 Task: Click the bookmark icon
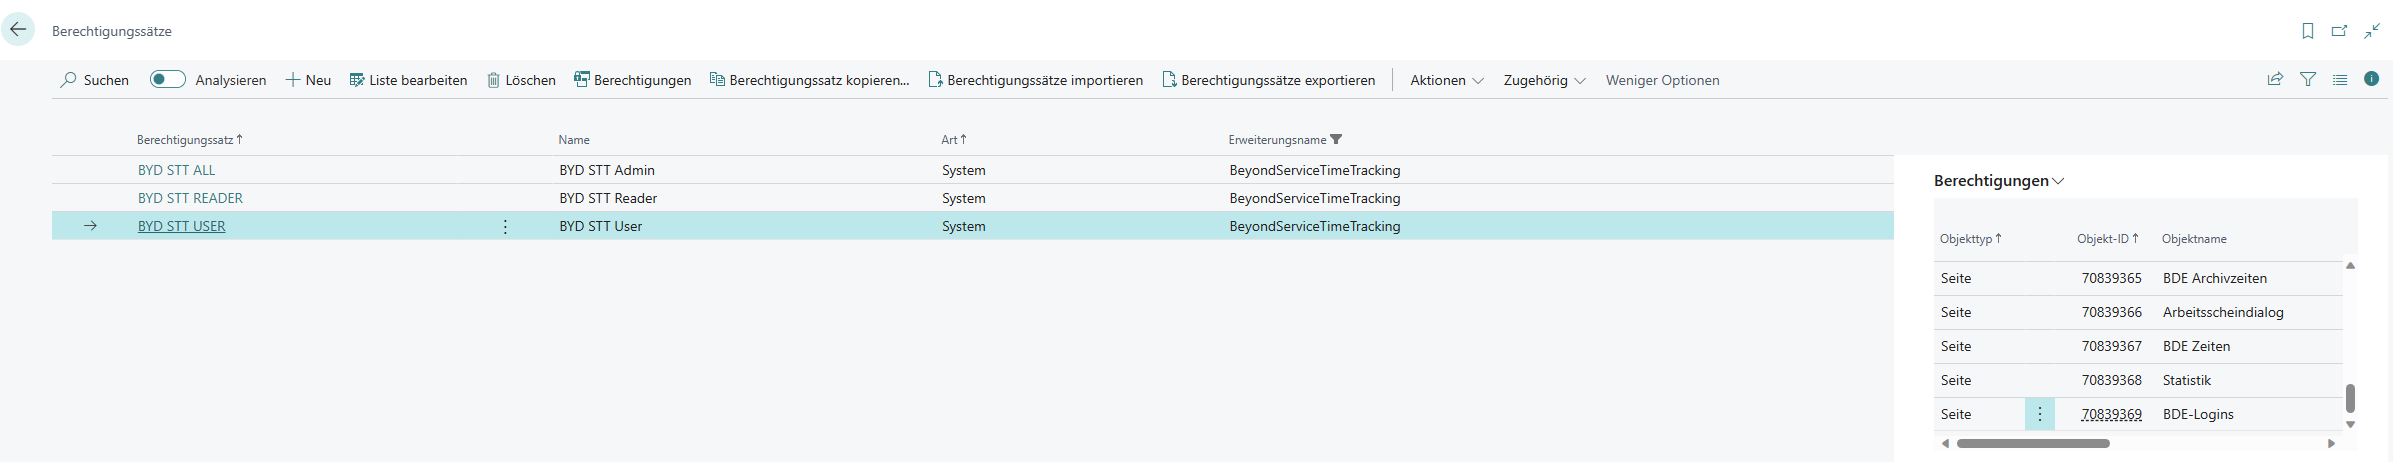[x=2308, y=31]
